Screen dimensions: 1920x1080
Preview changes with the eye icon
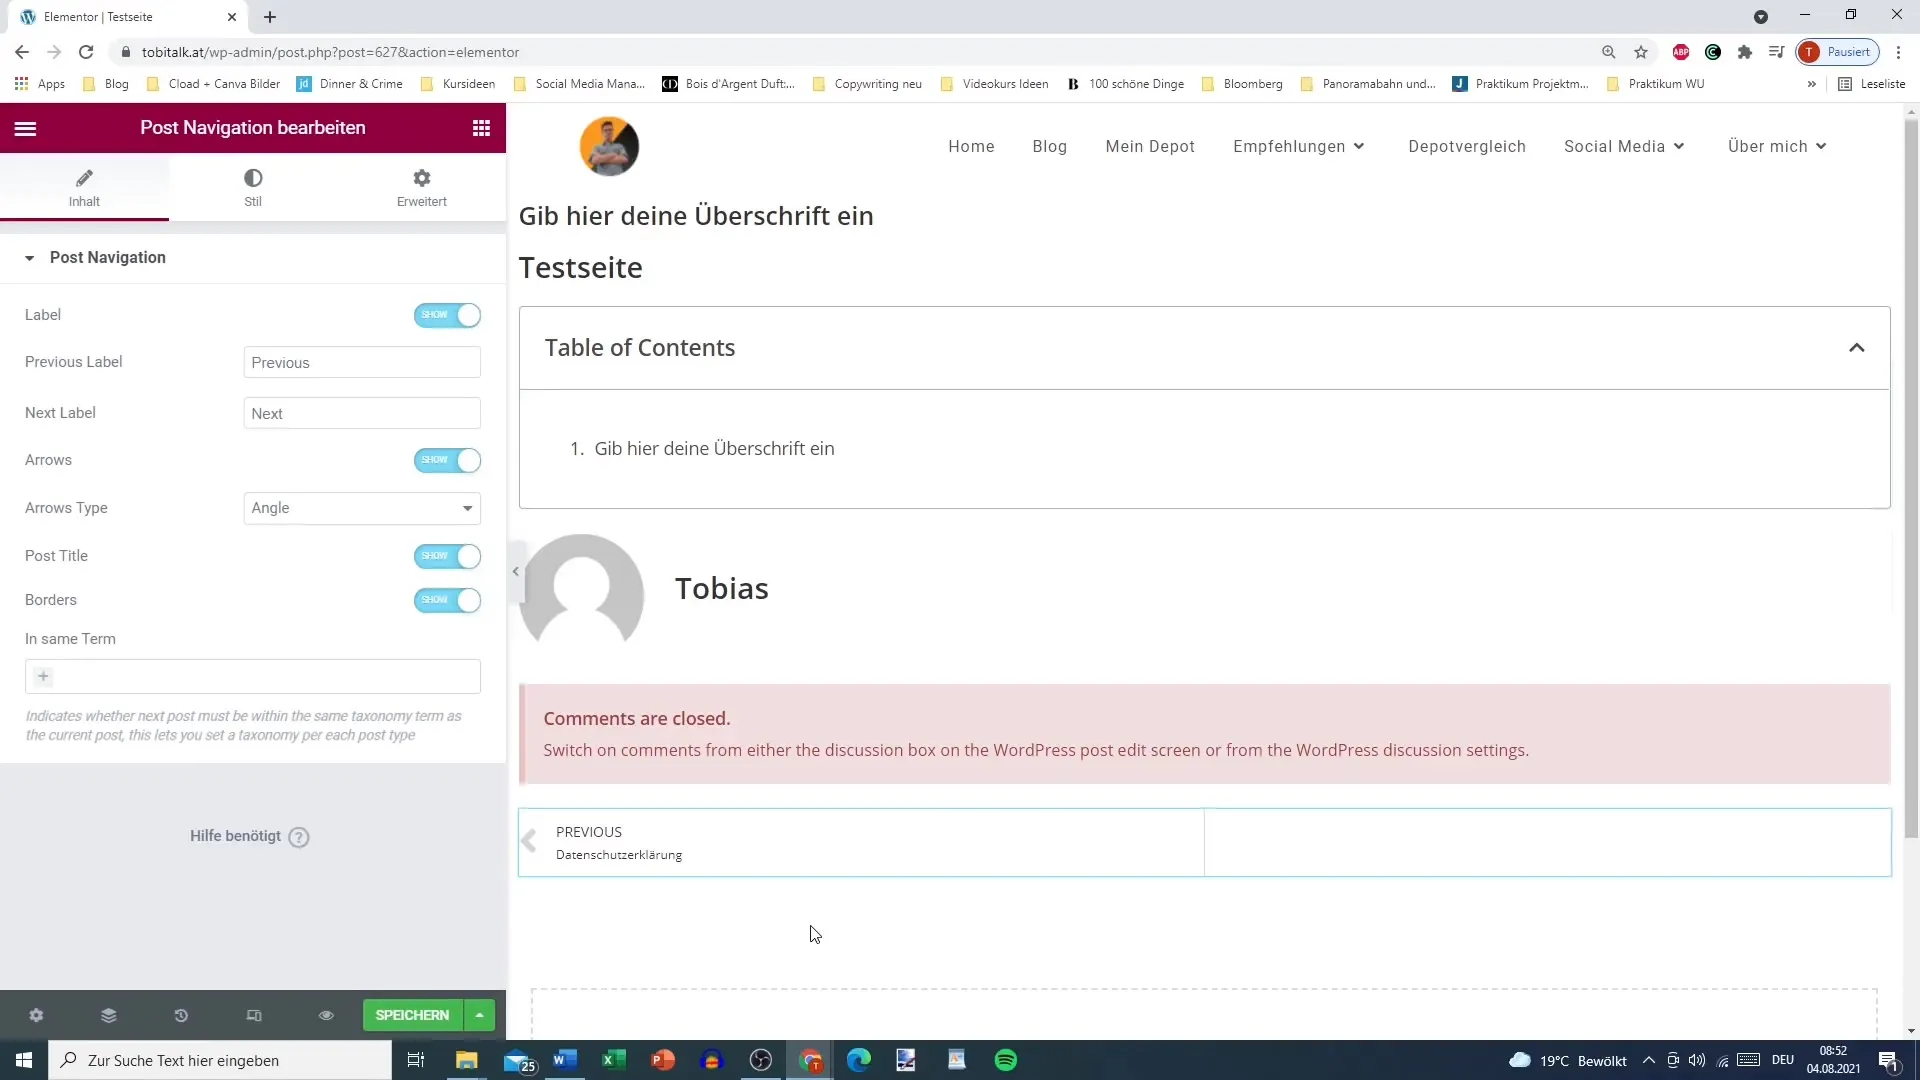tap(326, 1015)
